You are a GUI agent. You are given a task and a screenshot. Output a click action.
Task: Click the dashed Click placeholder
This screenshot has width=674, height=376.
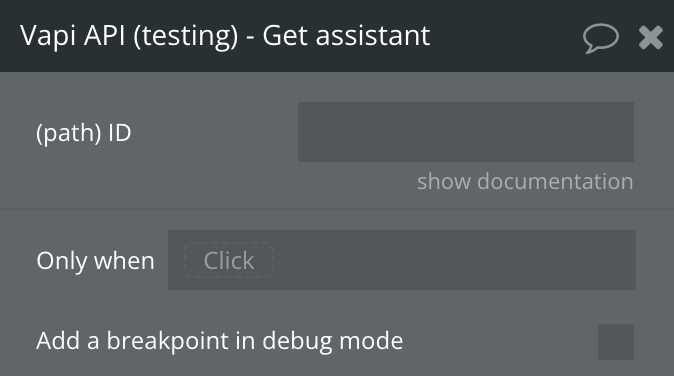pyautogui.click(x=229, y=260)
